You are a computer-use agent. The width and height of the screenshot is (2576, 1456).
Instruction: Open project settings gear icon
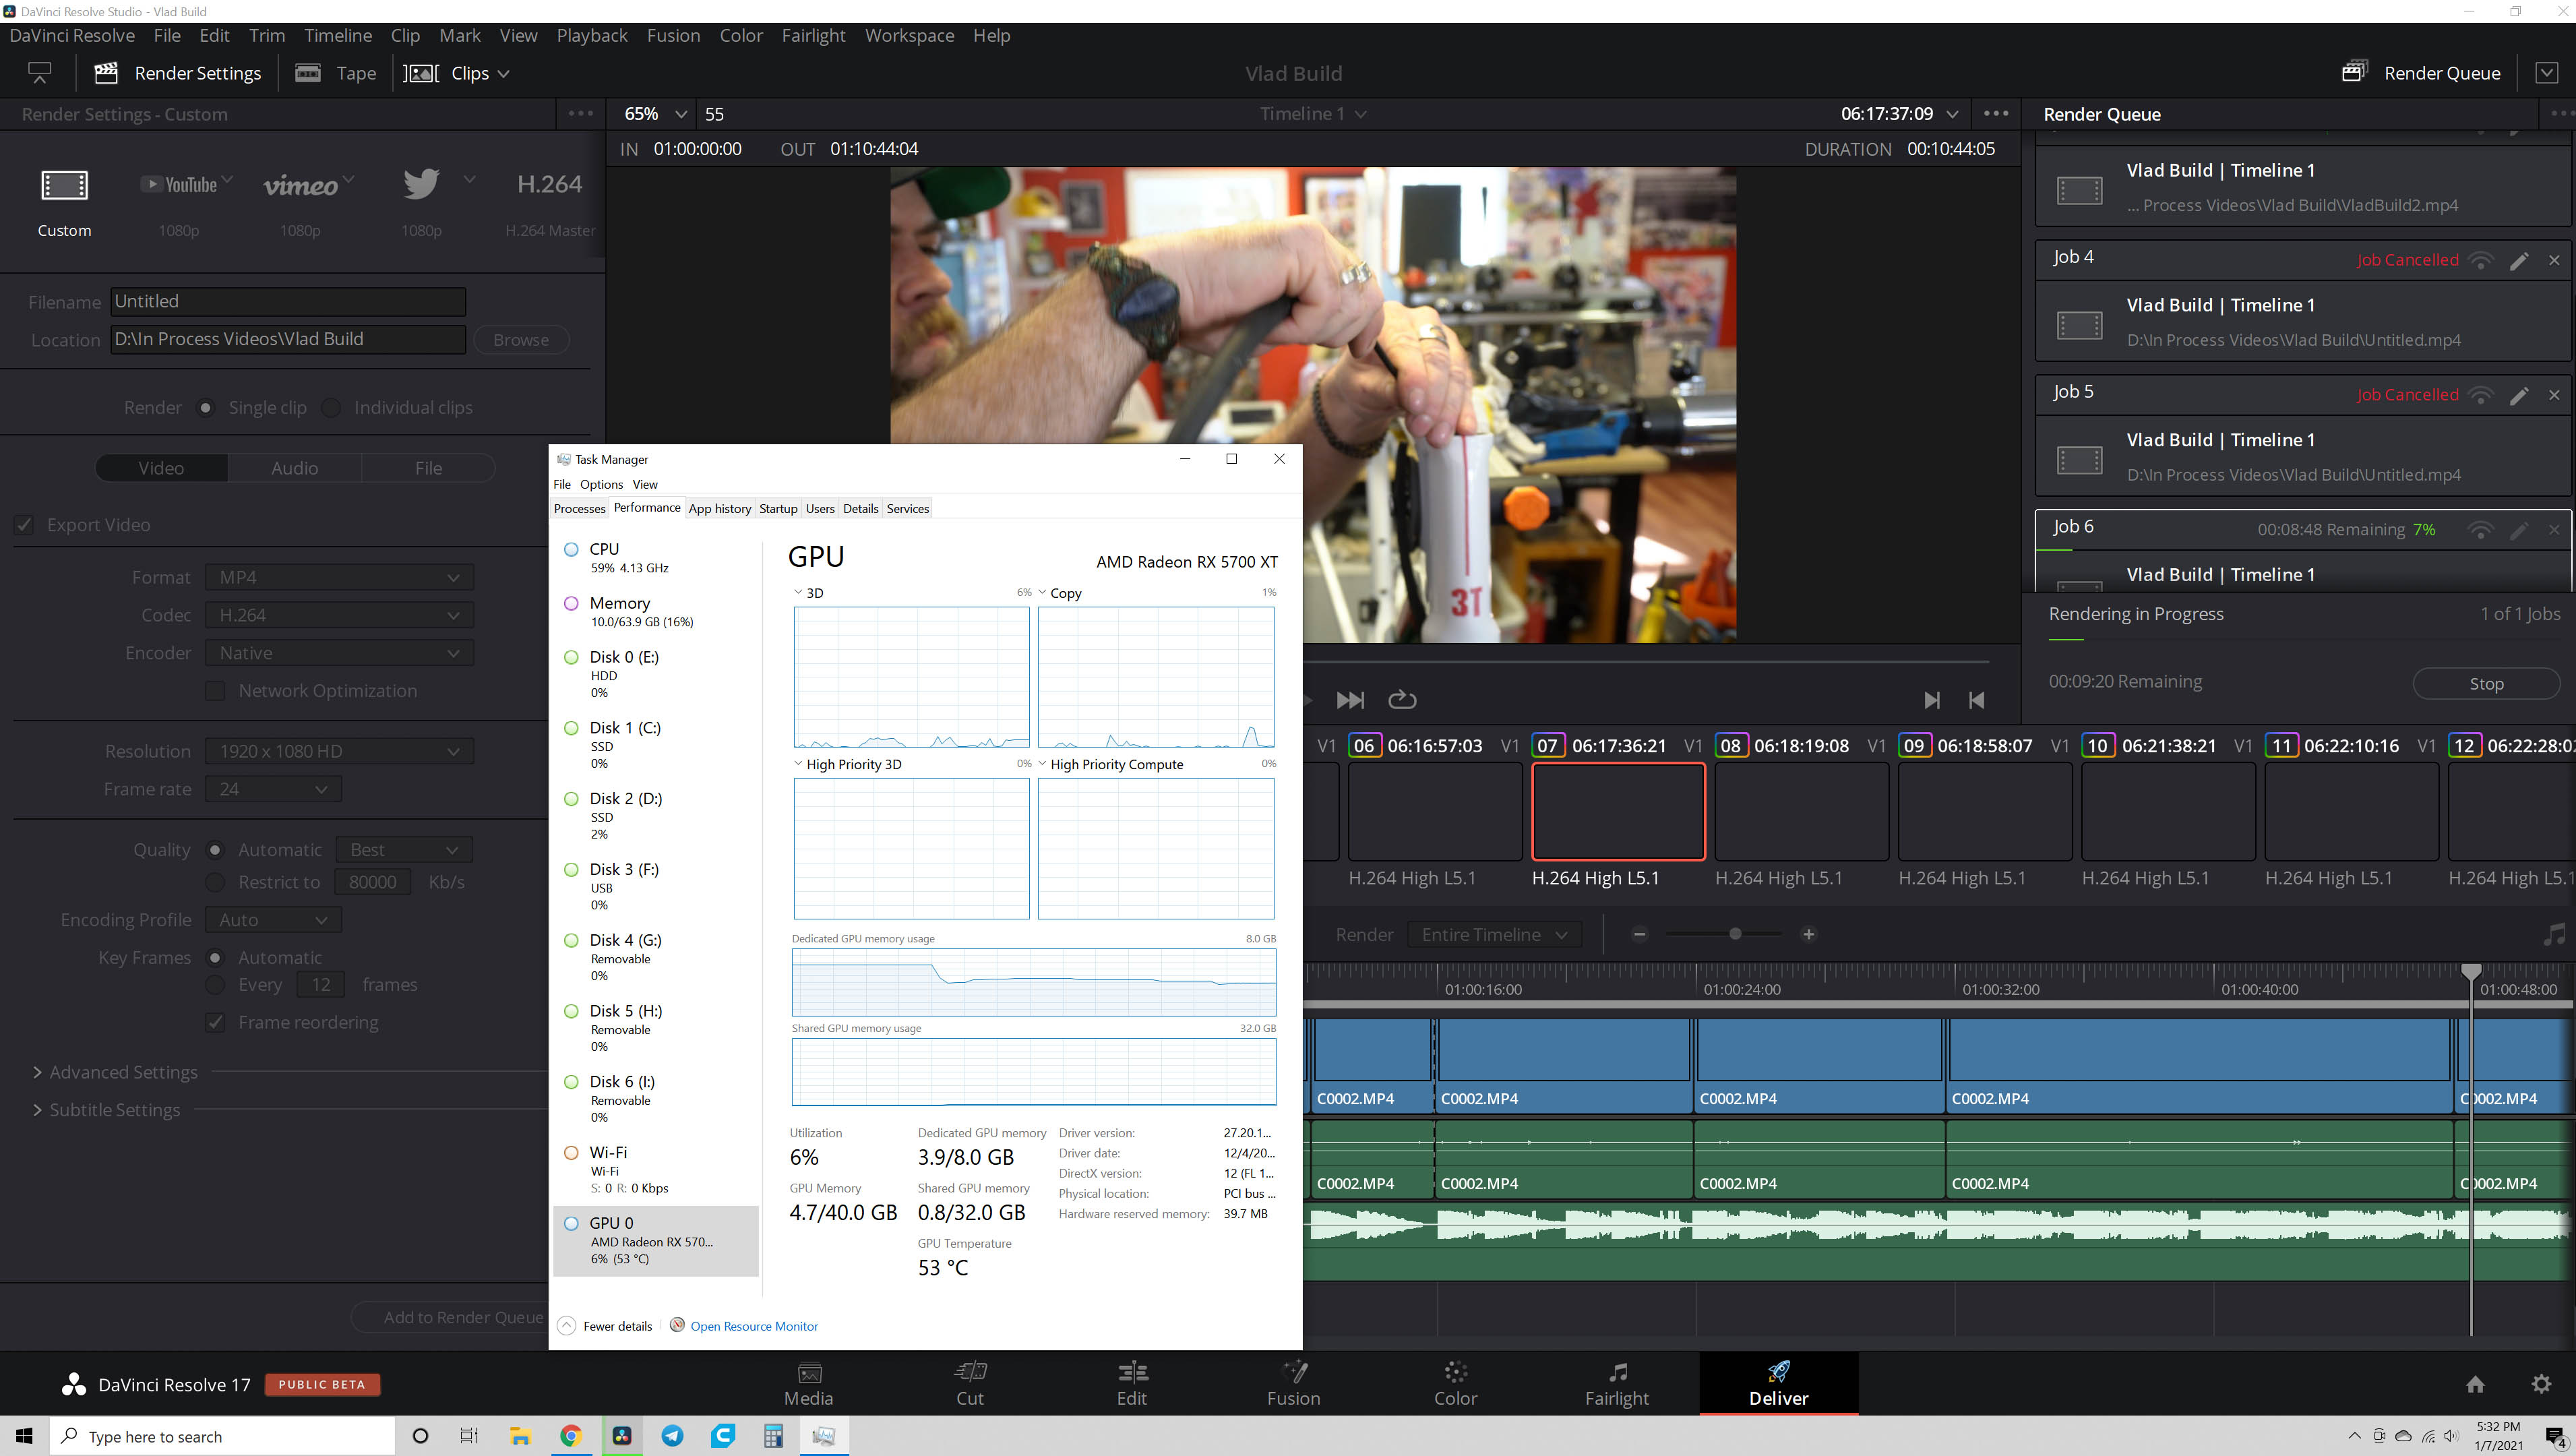tap(2541, 1384)
